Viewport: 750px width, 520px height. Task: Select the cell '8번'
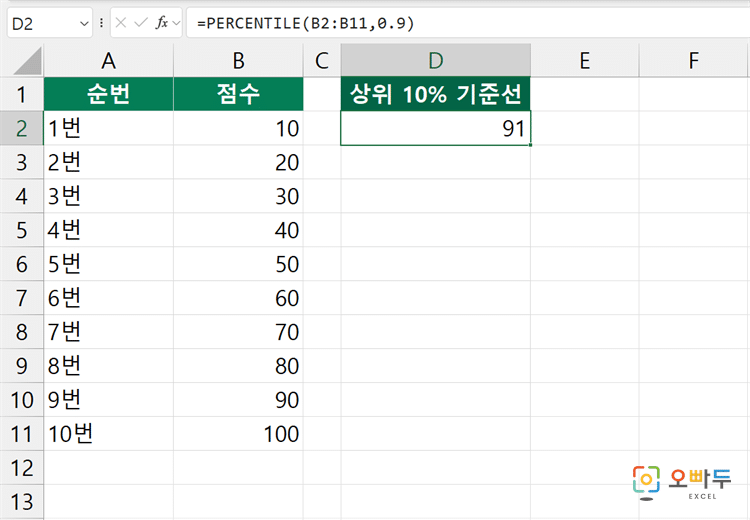[109, 366]
